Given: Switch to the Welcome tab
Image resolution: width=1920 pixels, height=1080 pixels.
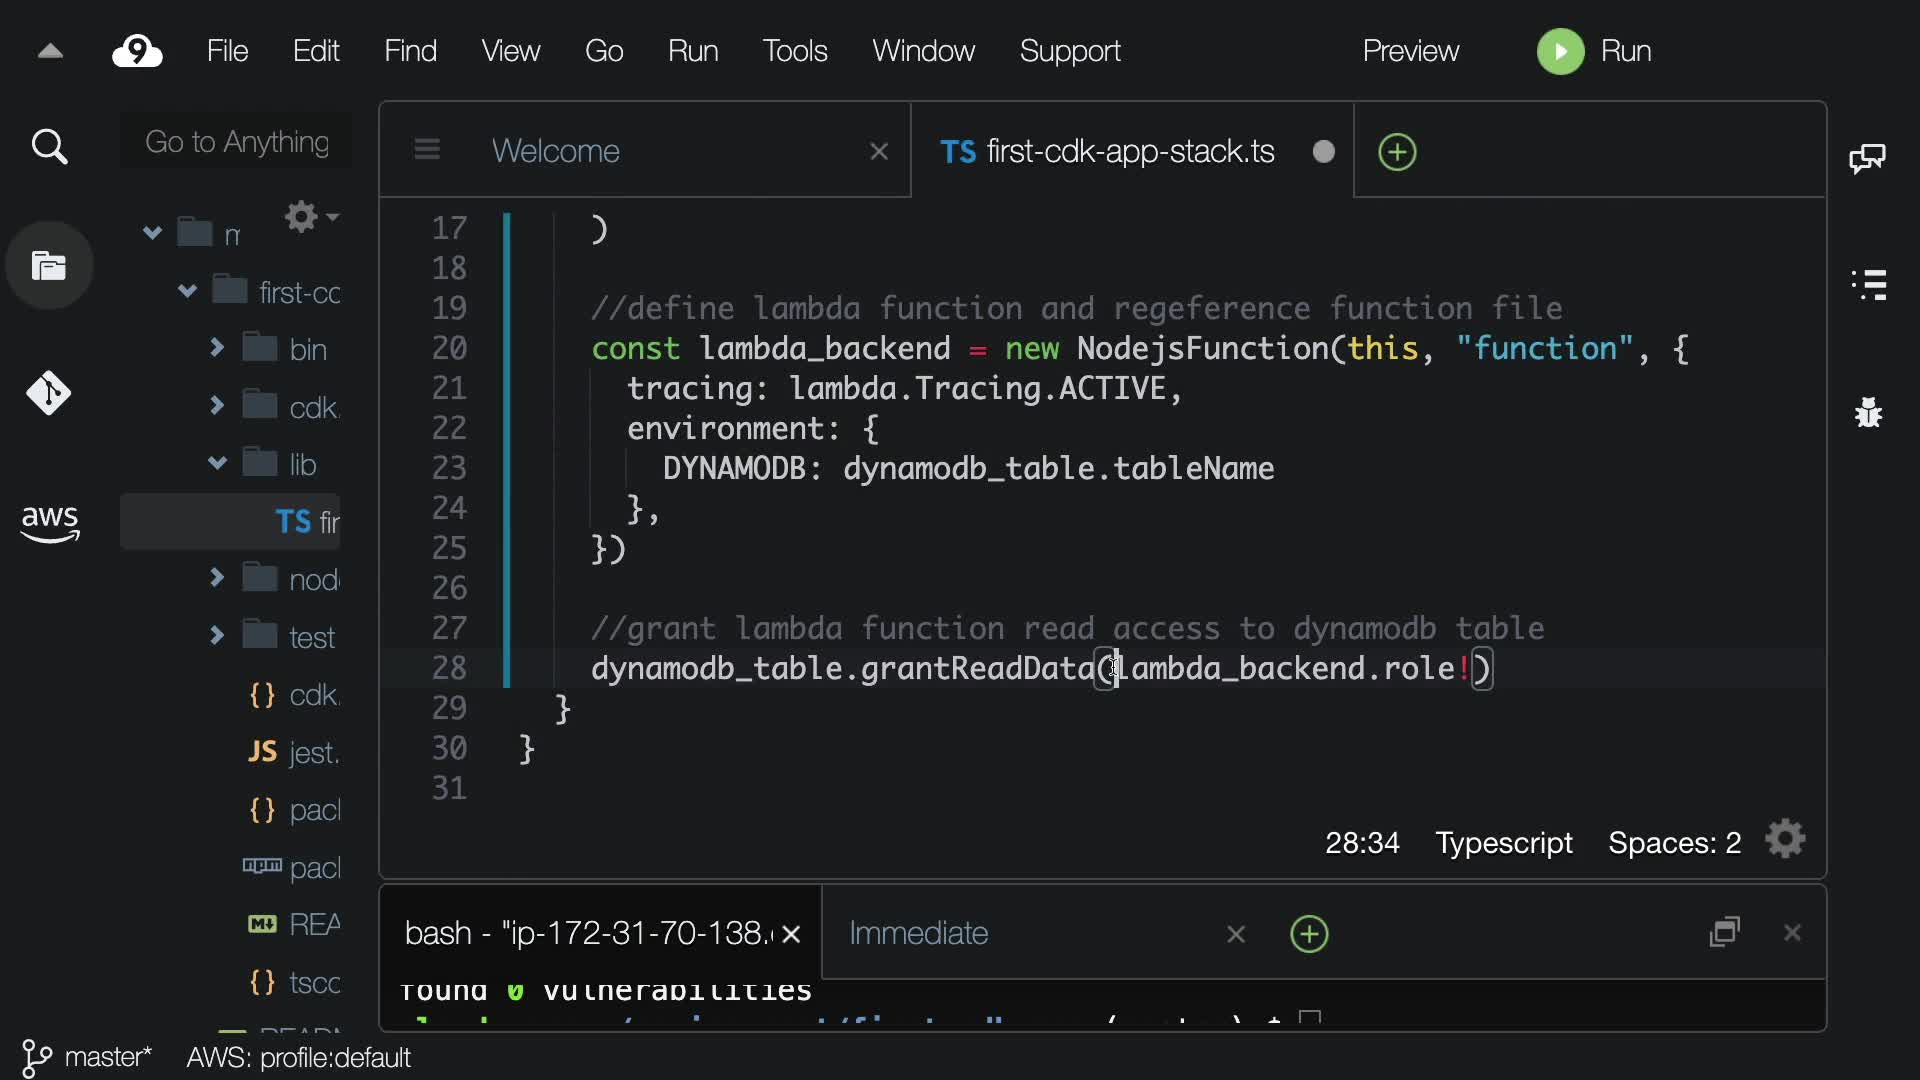Looking at the screenshot, I should click(556, 151).
